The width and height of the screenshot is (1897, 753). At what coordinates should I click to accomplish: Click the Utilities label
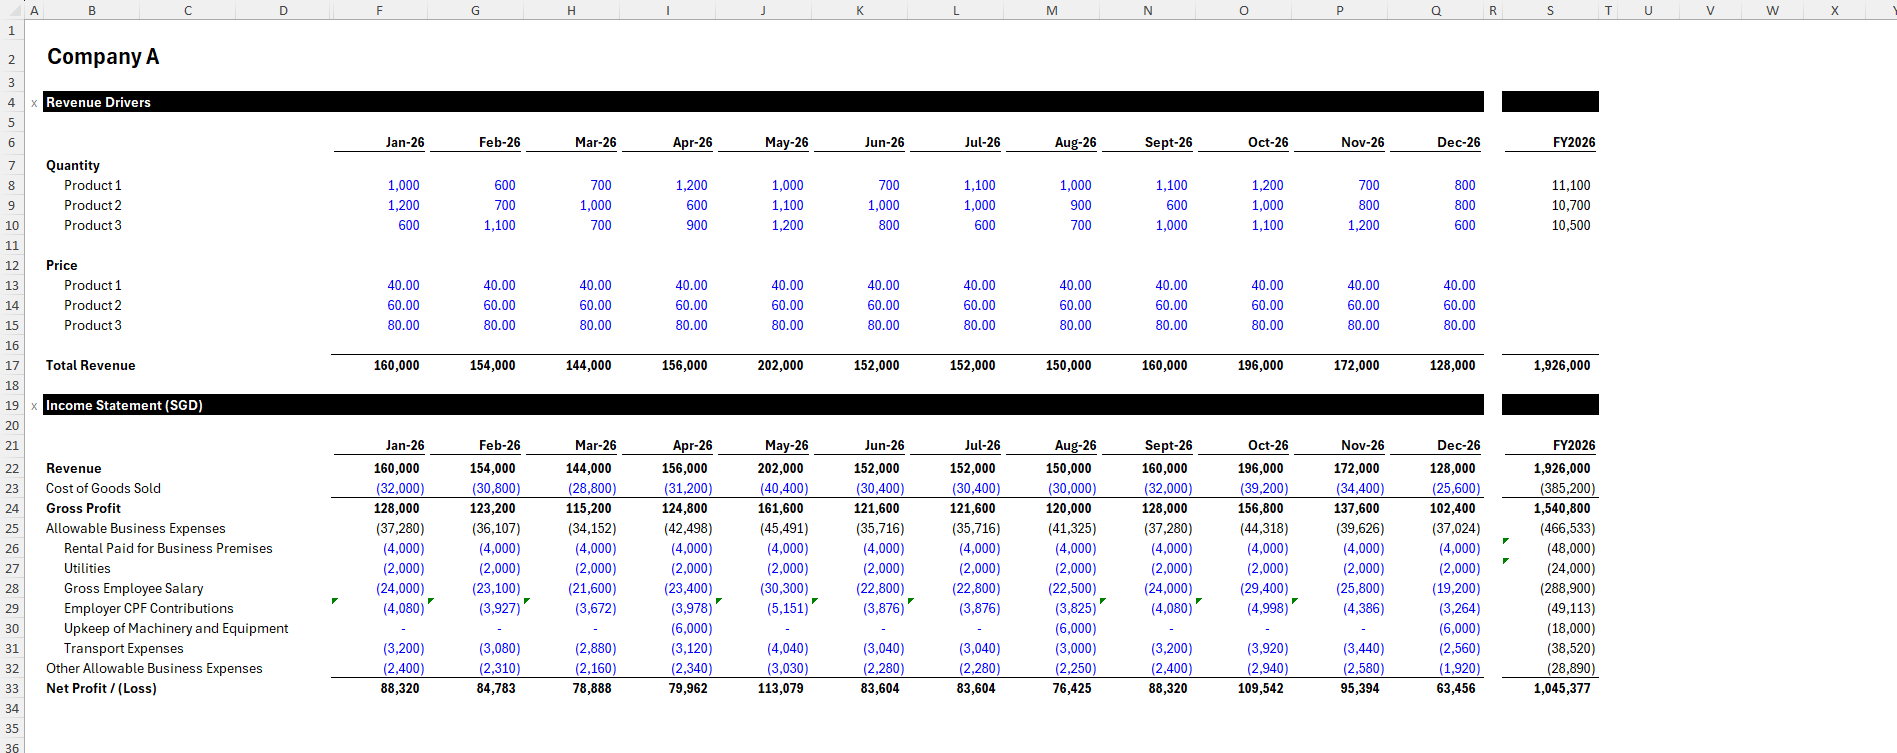pos(87,568)
